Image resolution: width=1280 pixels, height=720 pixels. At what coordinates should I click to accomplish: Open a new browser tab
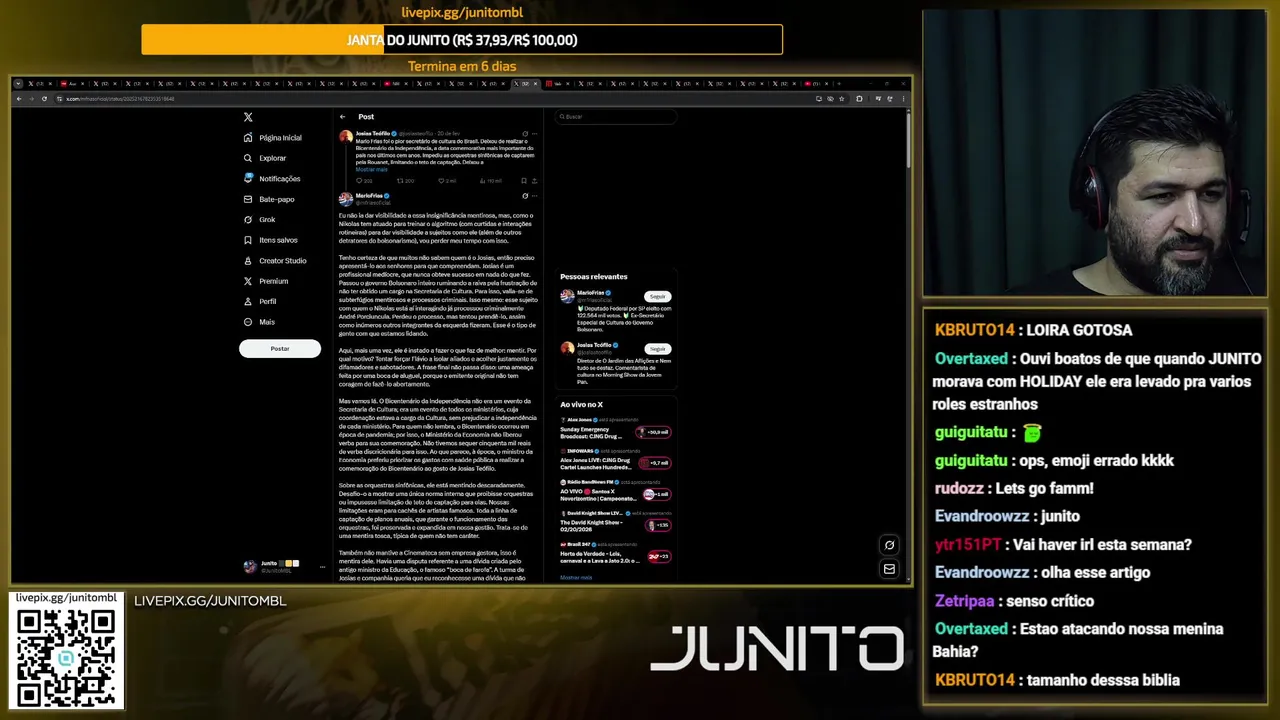(838, 84)
